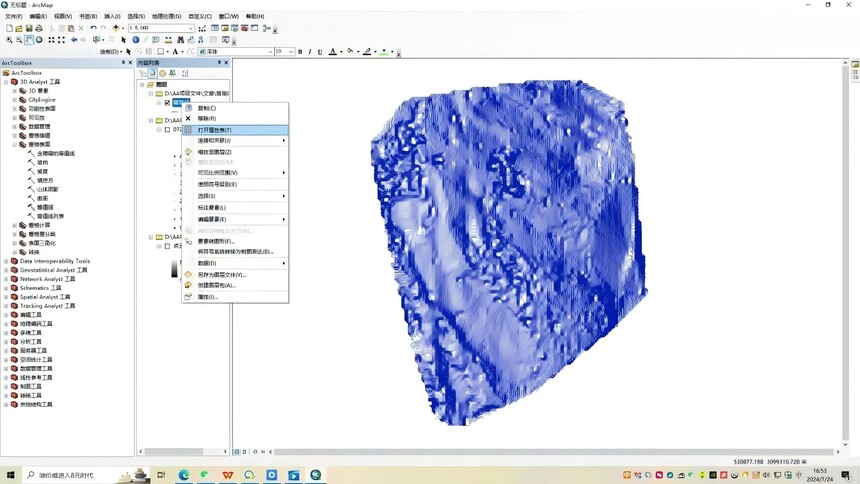Click the Add Data icon
860x484 pixels.
tap(116, 28)
